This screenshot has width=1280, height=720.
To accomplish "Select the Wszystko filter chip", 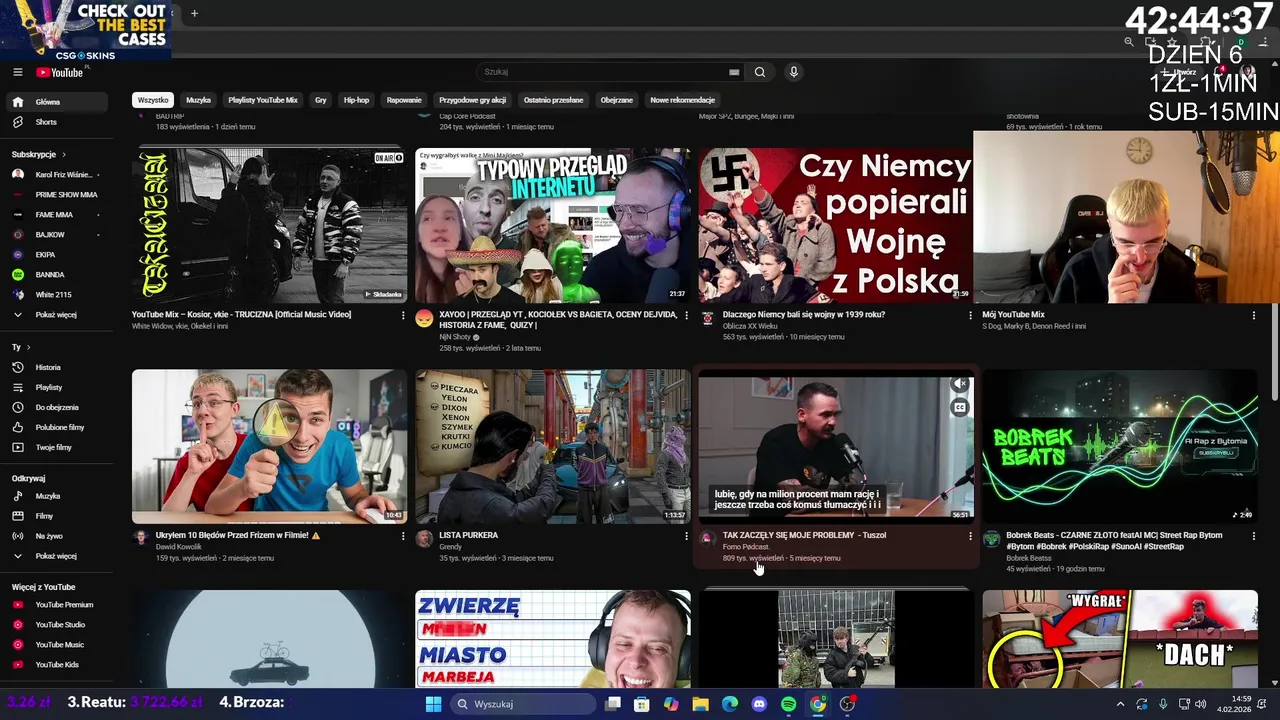I will tap(153, 100).
